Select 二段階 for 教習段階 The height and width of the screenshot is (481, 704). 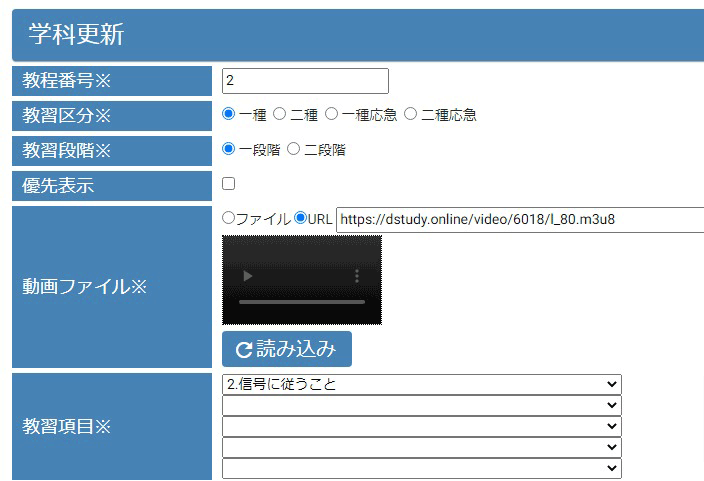click(293, 149)
